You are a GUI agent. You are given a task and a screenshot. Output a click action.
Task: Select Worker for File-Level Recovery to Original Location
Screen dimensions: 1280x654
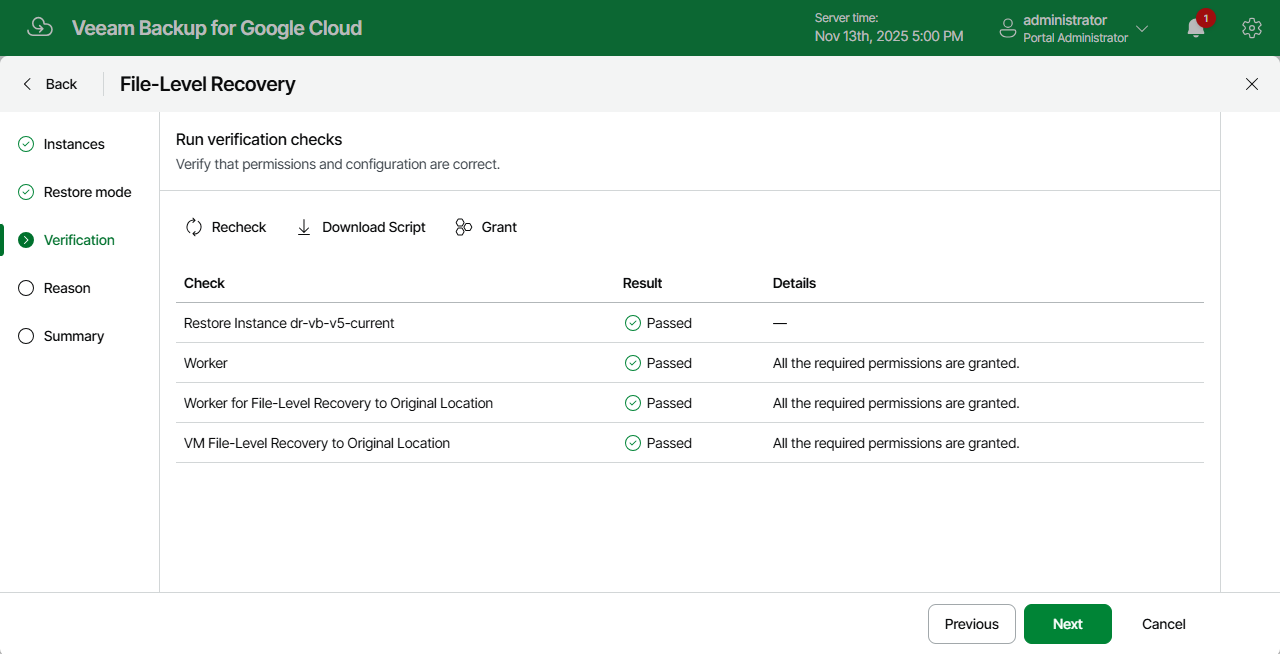tap(338, 403)
